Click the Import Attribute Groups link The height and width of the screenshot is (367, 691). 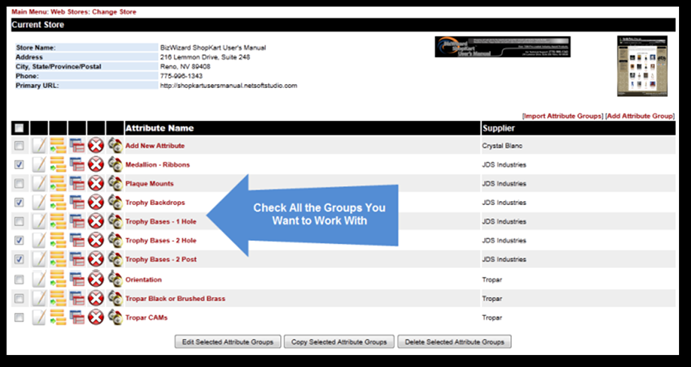point(562,116)
